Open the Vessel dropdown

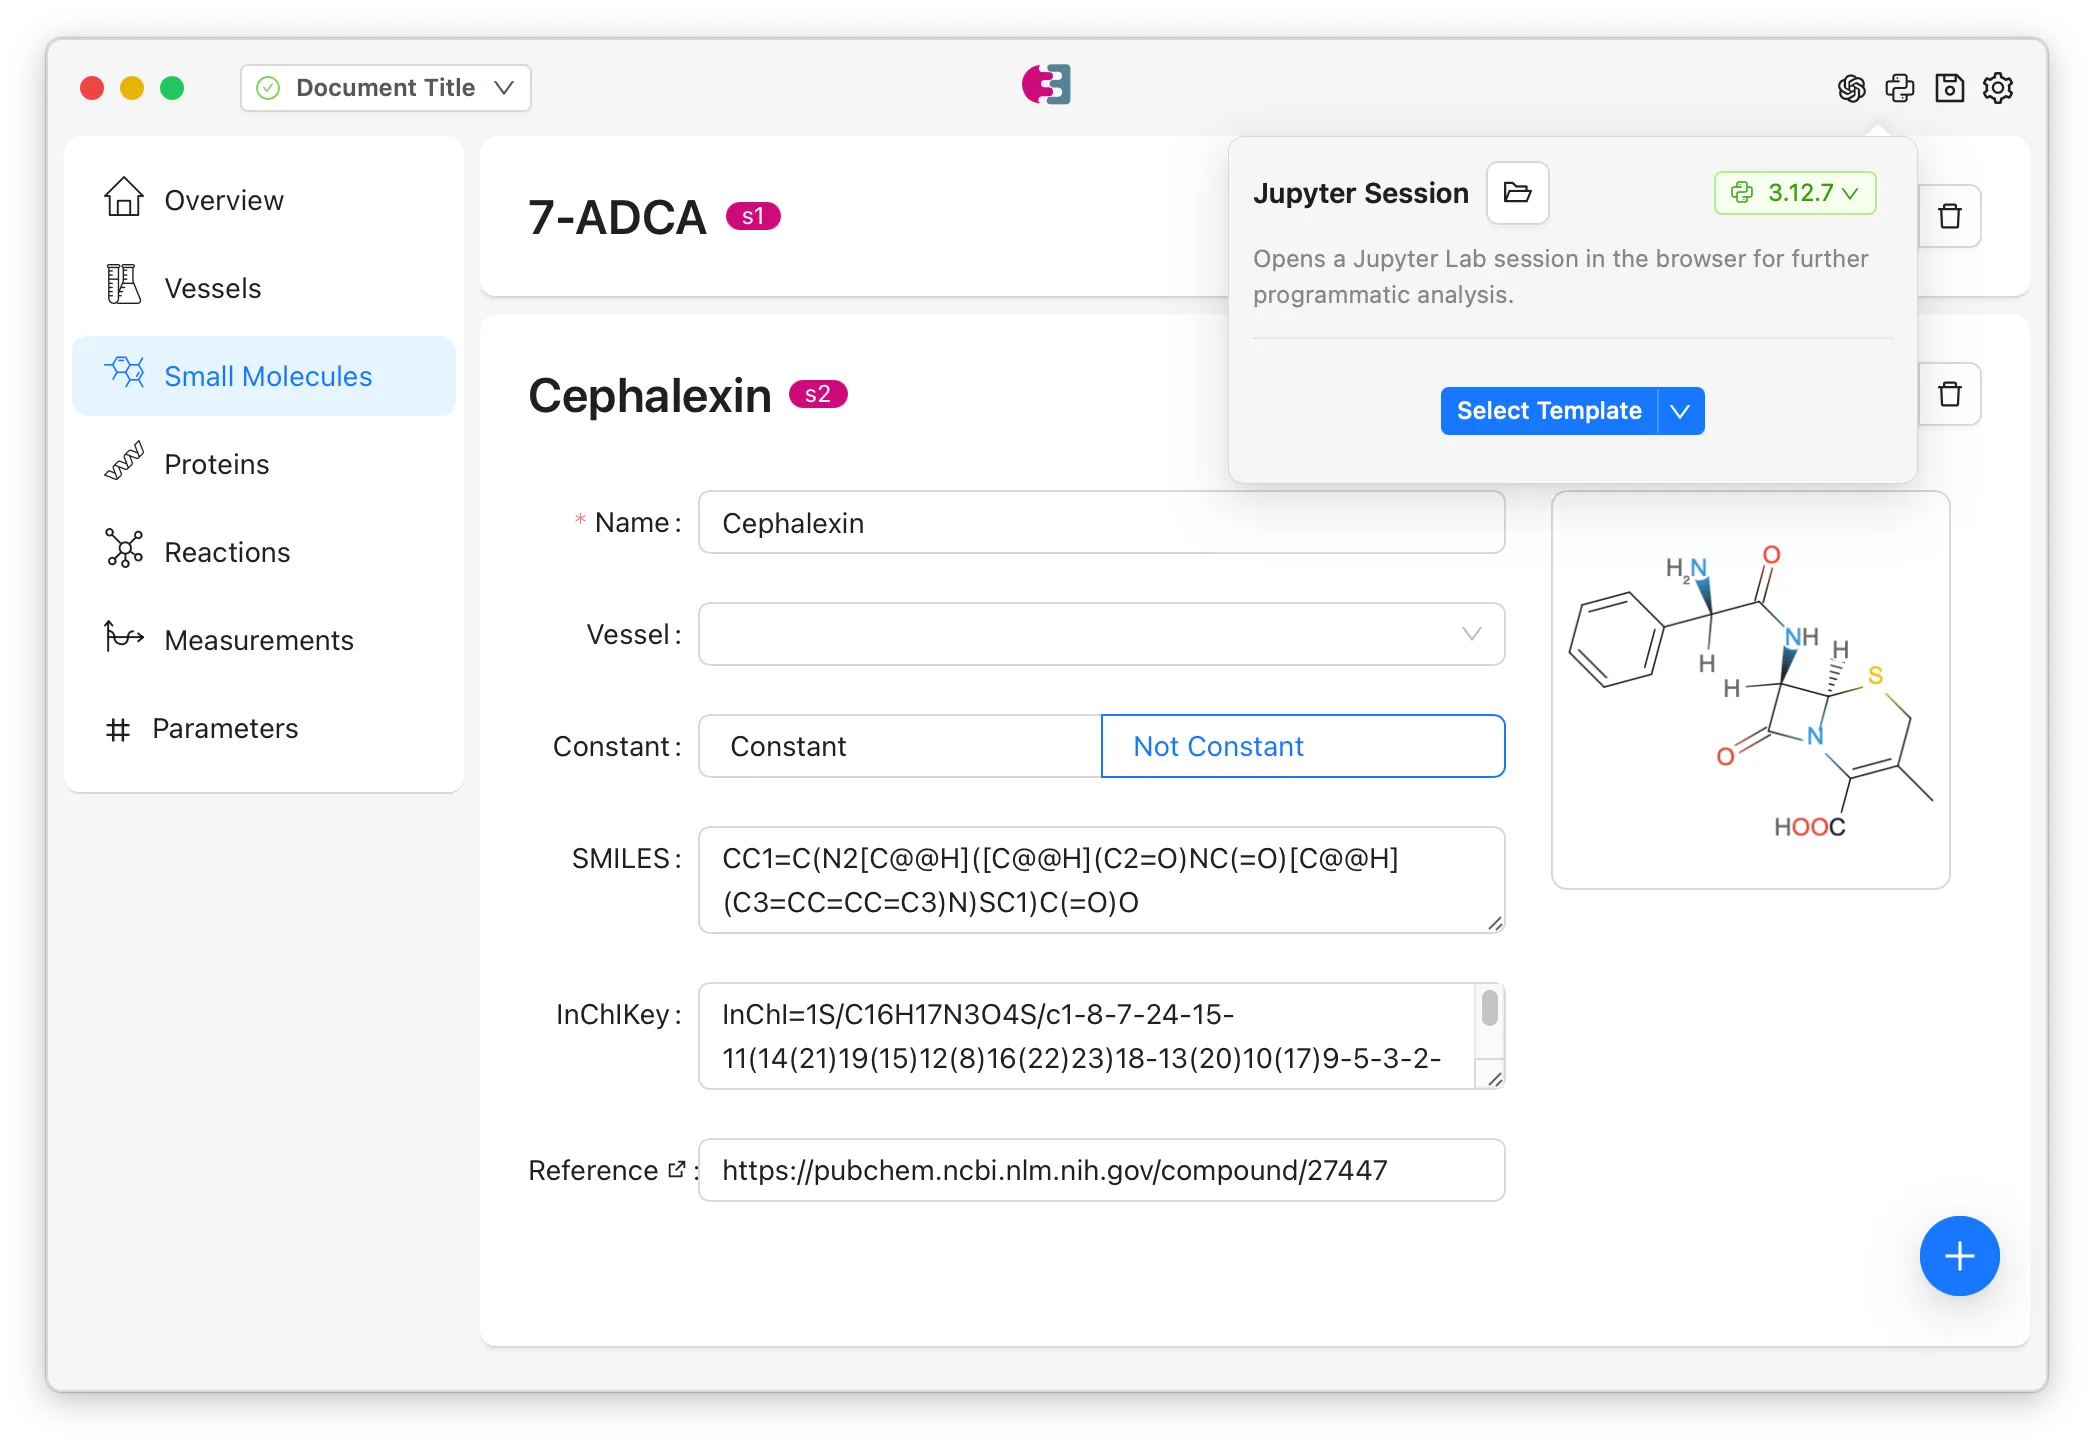[x=1101, y=634]
